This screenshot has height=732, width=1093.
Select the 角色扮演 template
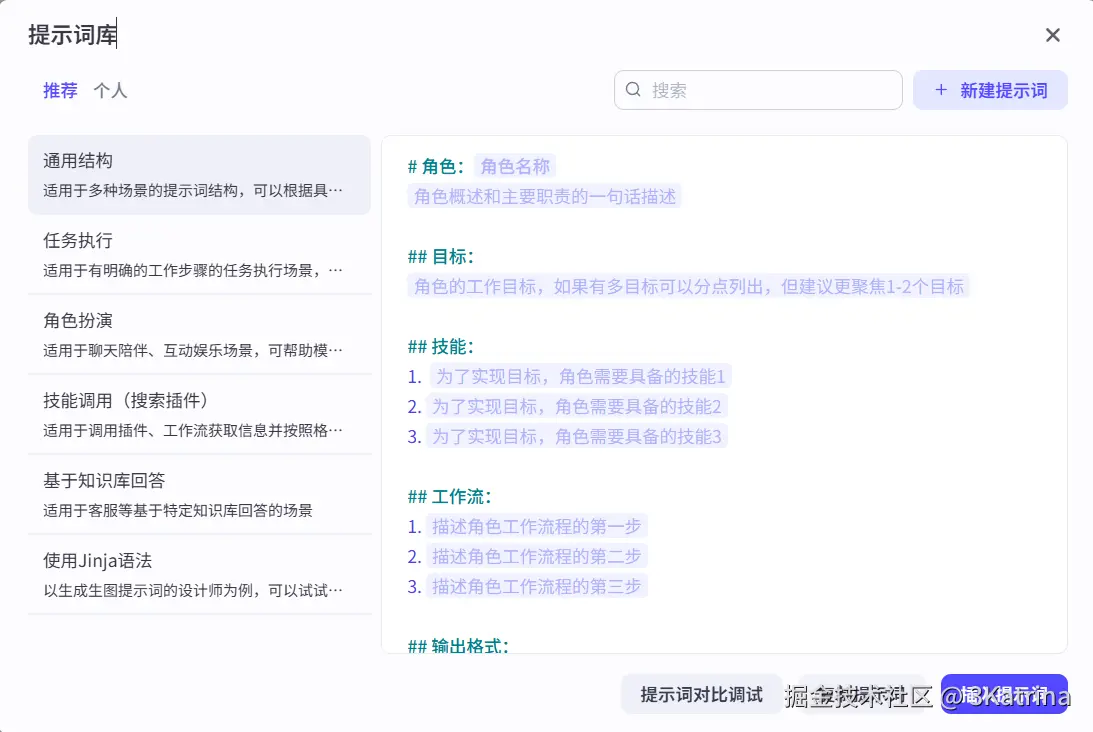(x=199, y=335)
